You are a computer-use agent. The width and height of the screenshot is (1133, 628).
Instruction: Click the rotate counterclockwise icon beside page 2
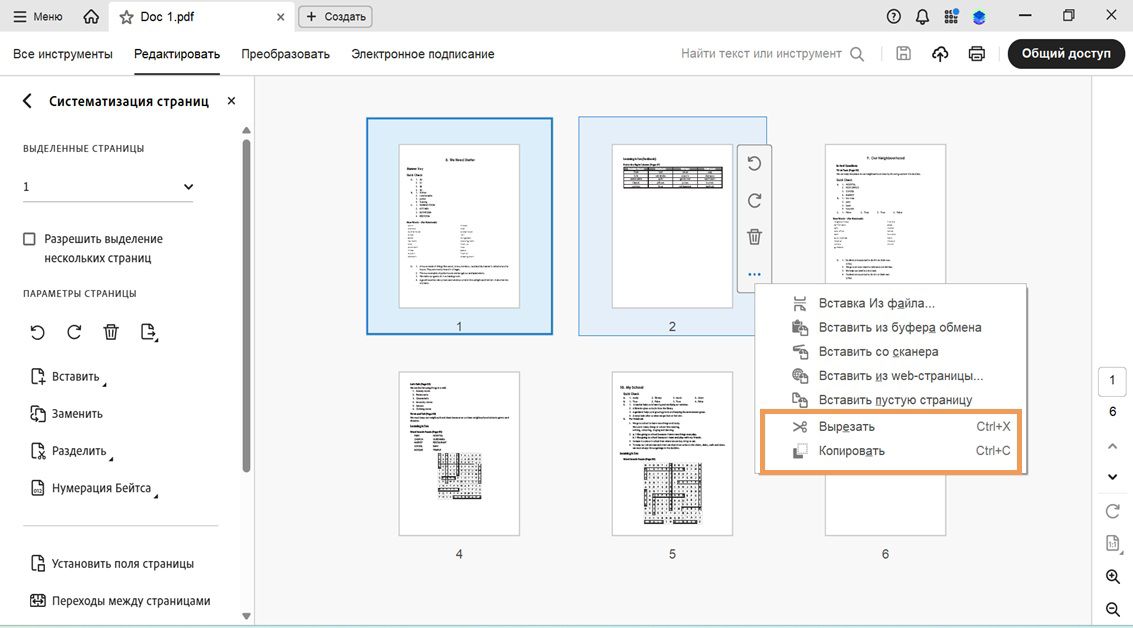(754, 164)
